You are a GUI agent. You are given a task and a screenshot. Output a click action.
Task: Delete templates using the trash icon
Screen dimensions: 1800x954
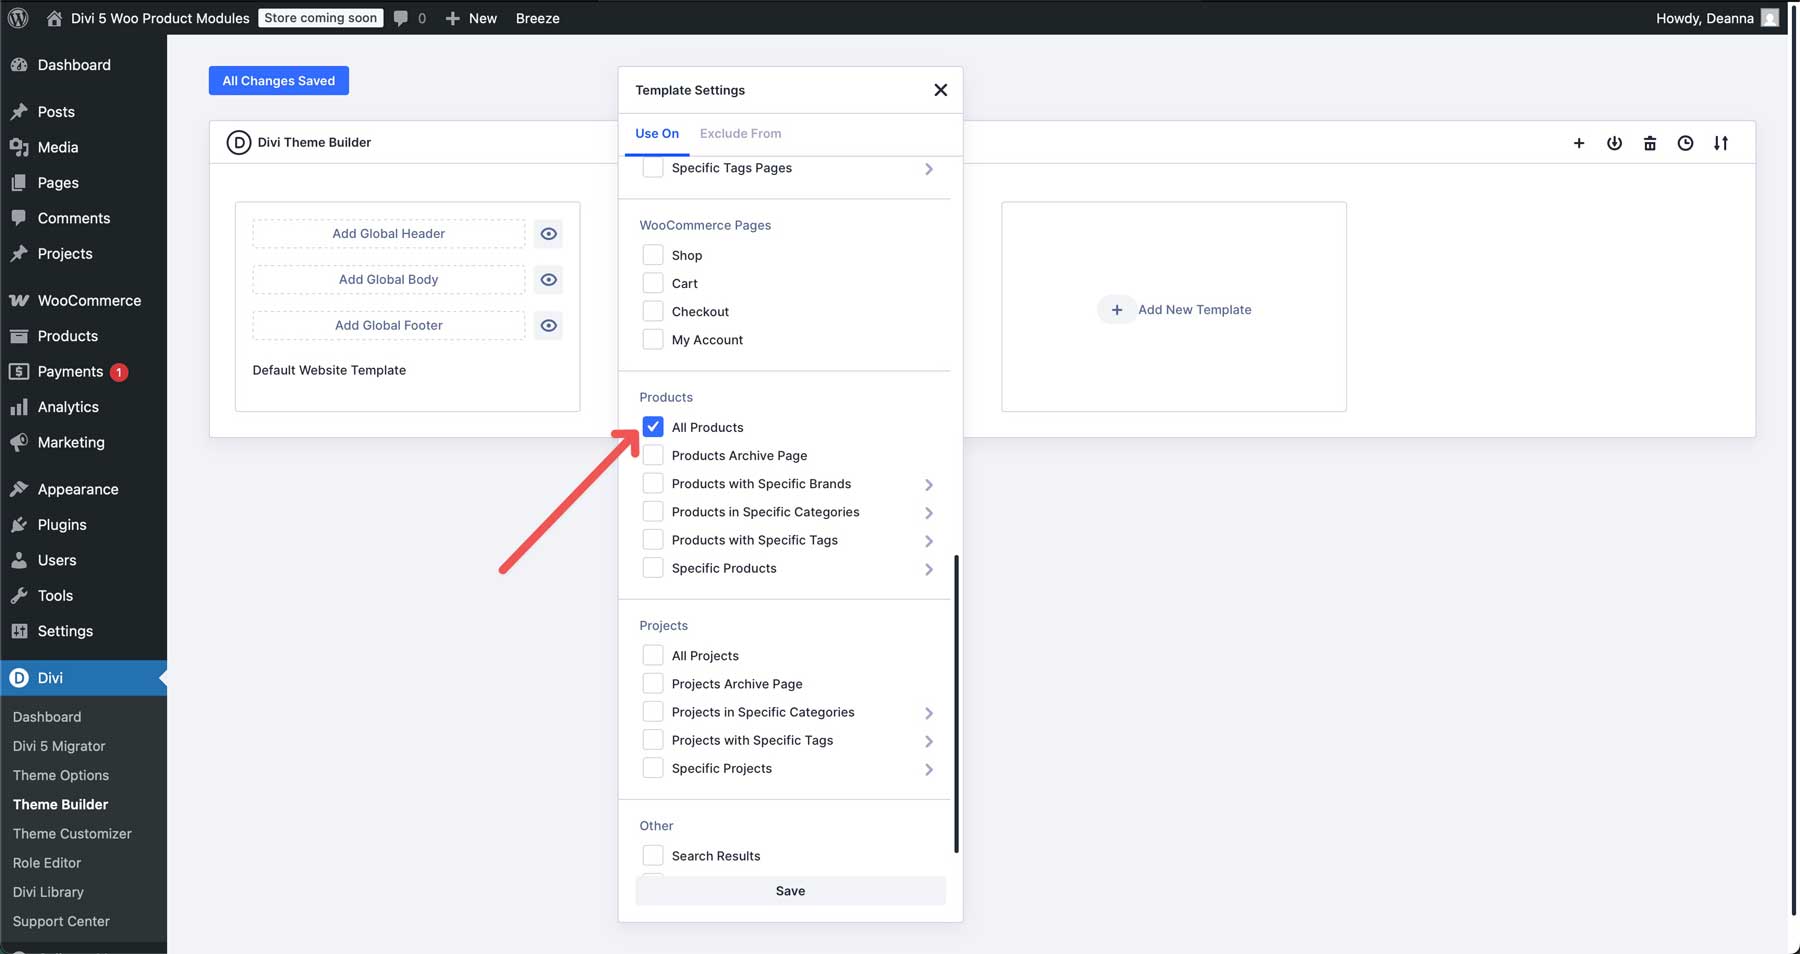(1649, 143)
